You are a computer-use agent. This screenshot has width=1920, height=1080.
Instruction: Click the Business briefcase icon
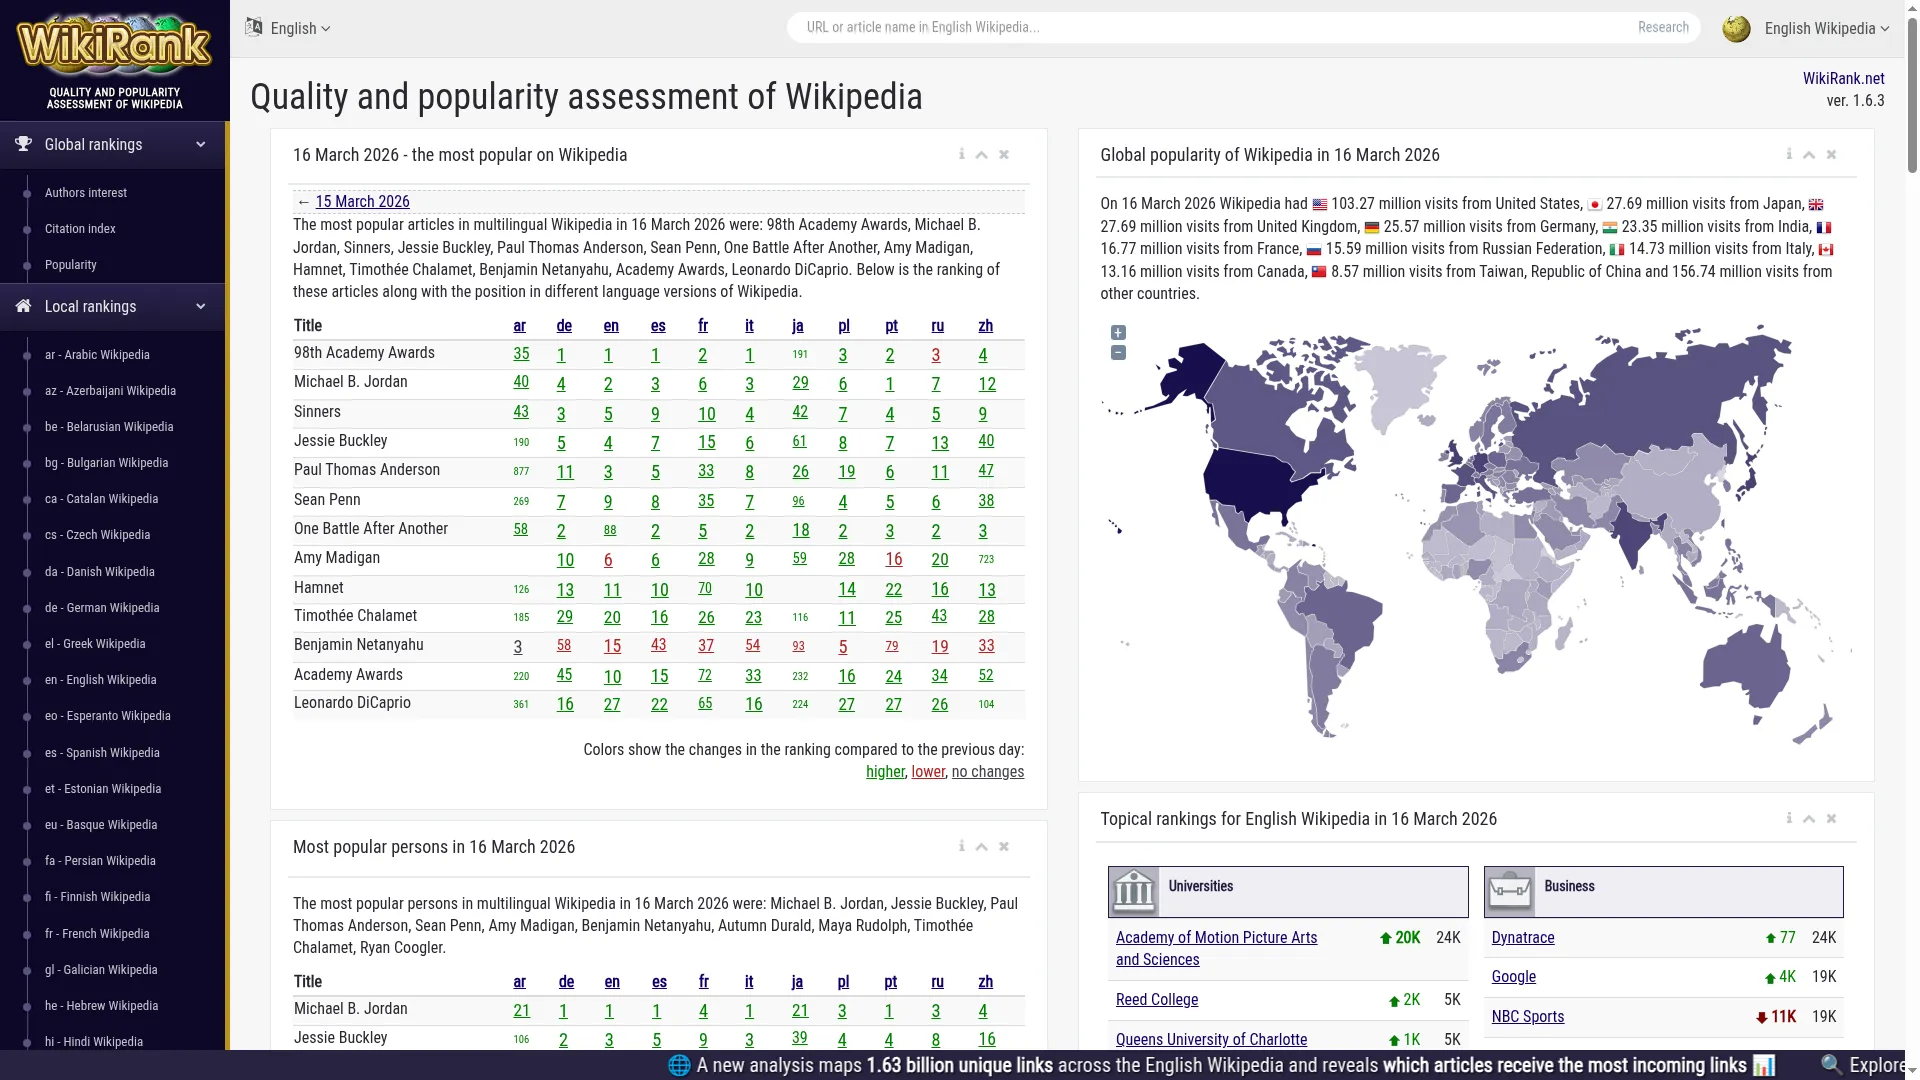[x=1510, y=892]
